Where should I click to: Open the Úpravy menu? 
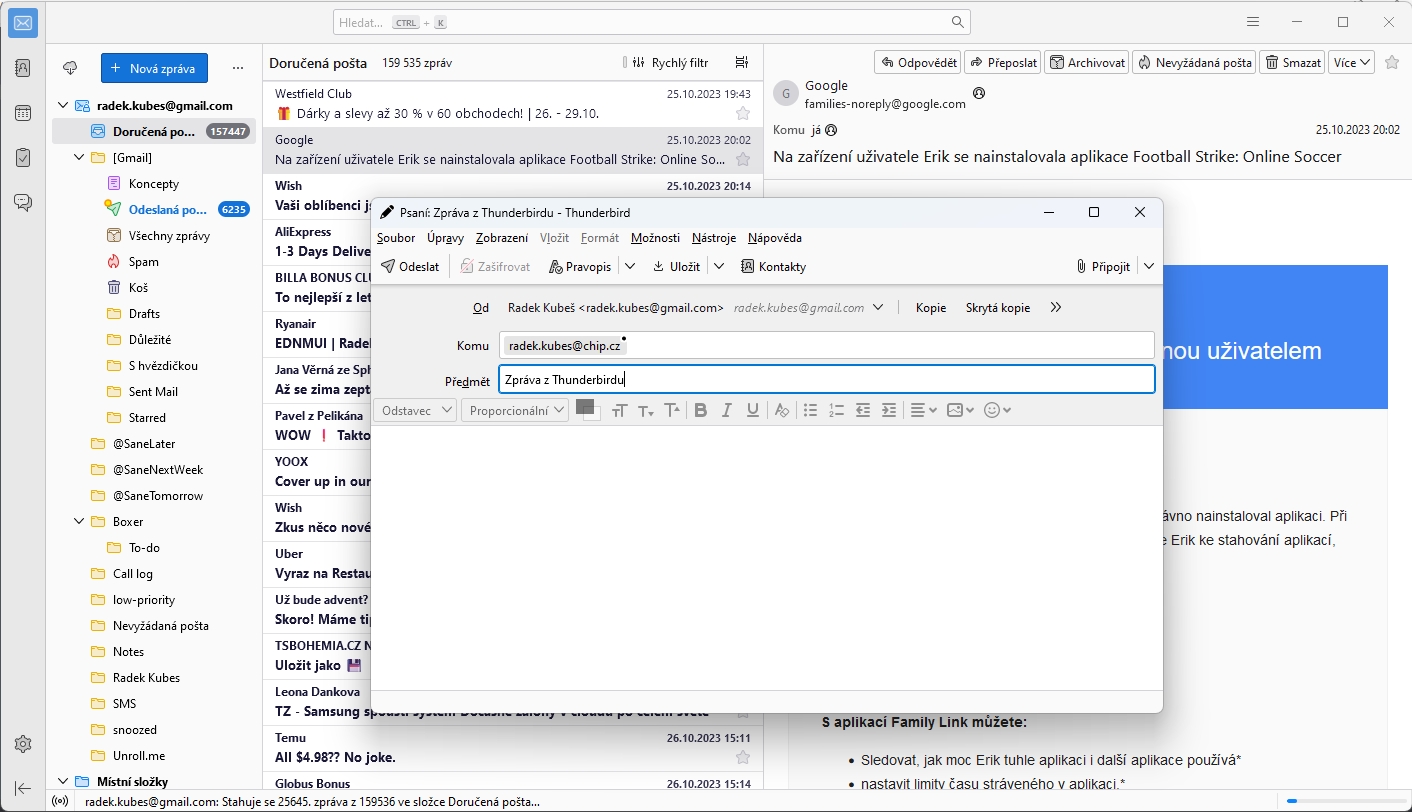445,238
